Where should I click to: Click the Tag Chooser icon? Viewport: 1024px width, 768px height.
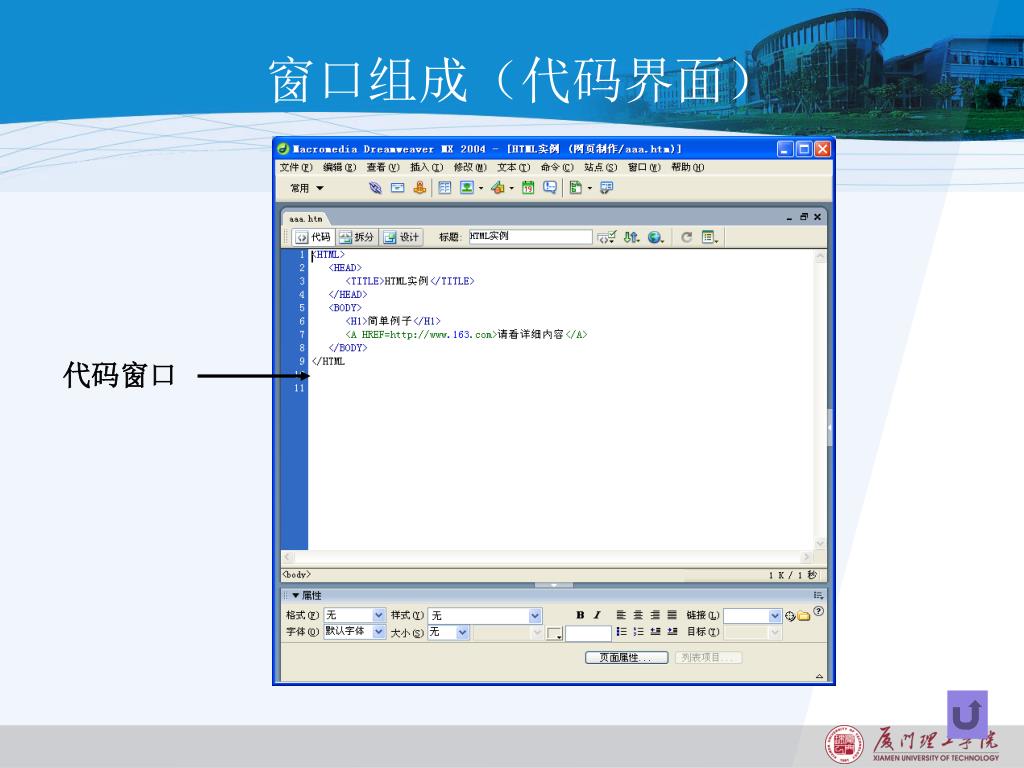click(607, 188)
